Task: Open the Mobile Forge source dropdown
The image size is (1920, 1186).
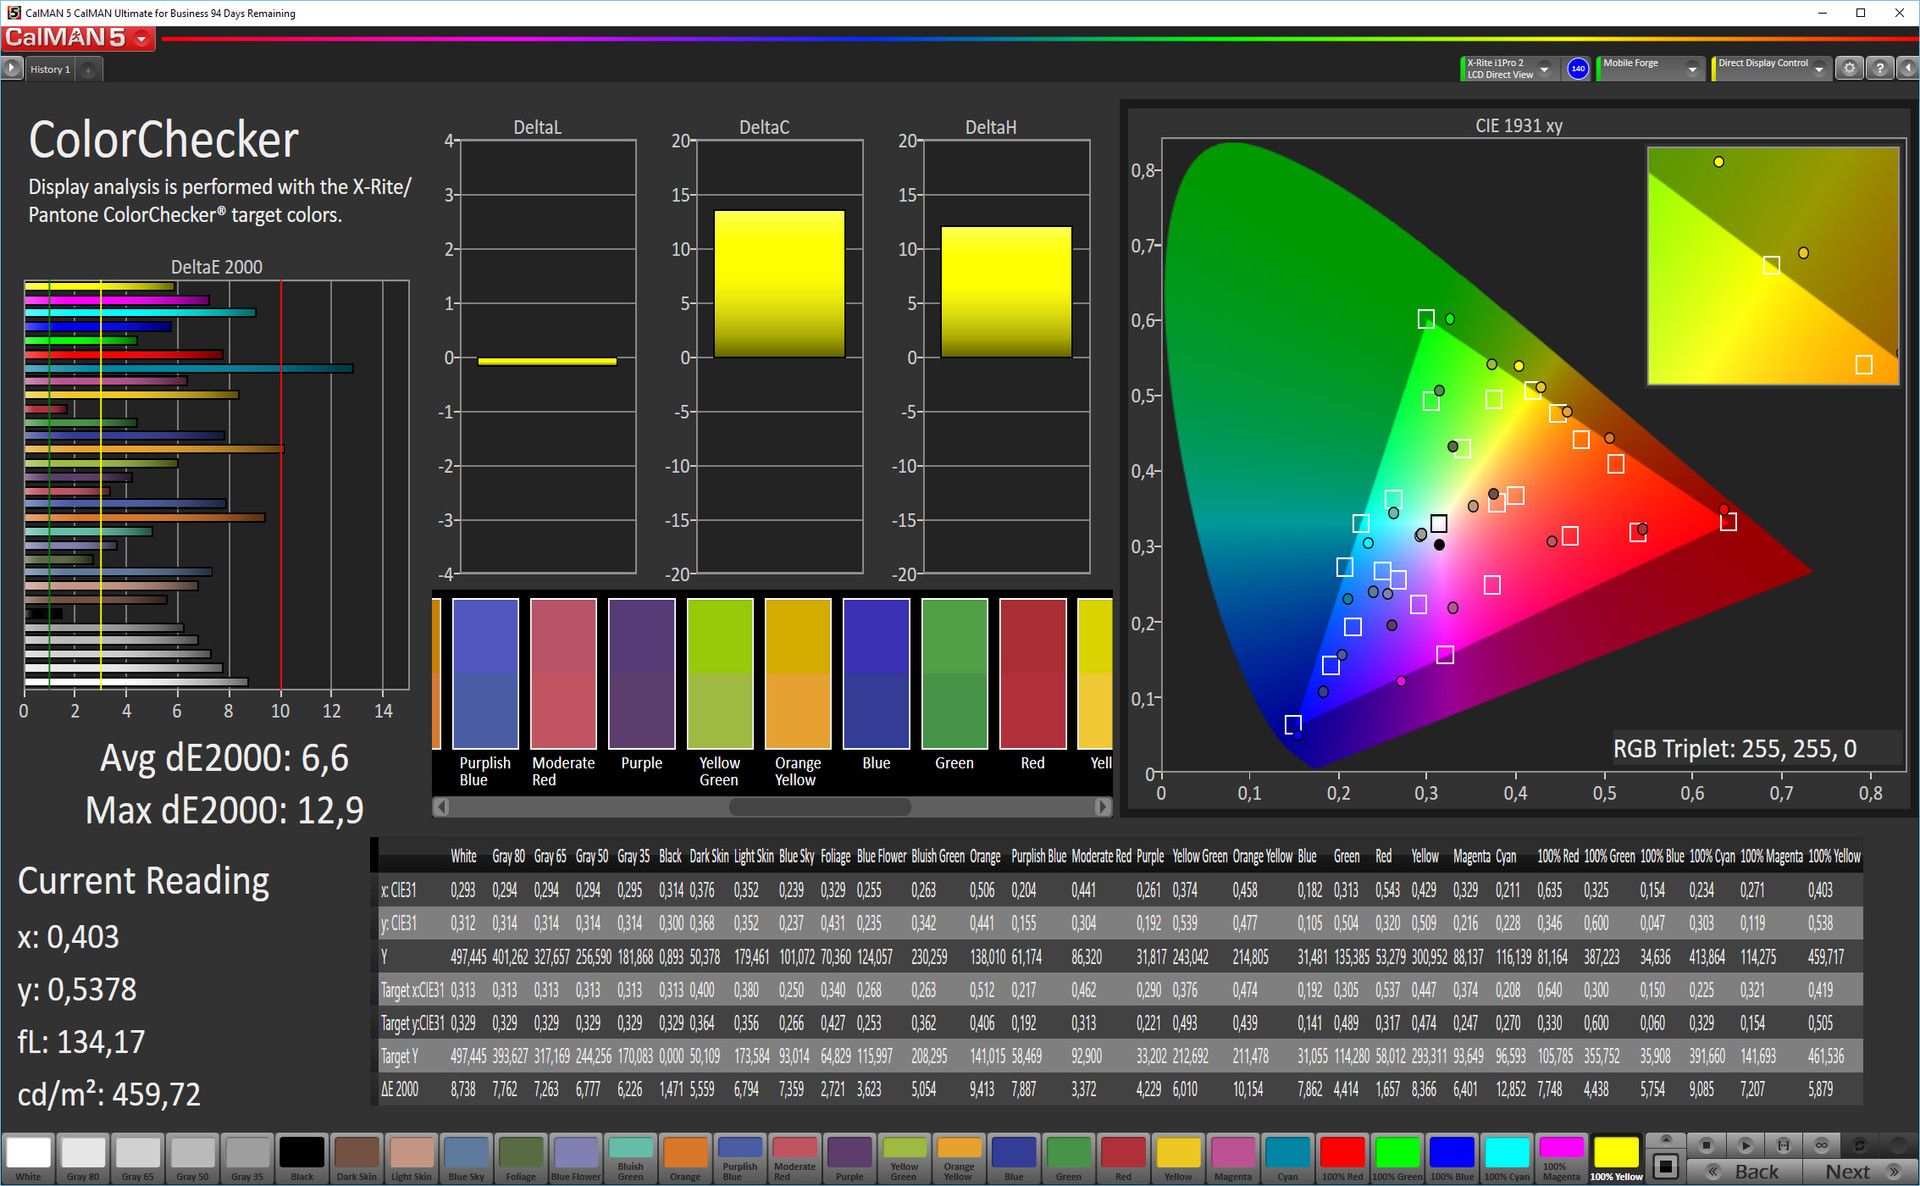Action: point(1691,68)
